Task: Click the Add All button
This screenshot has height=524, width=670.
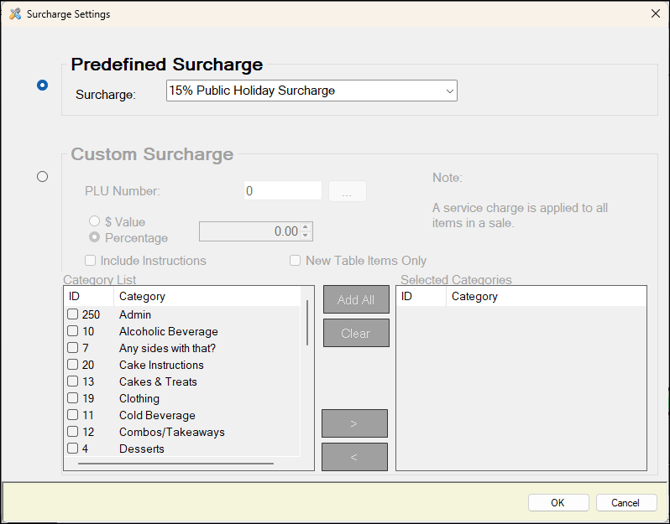Action: point(356,300)
